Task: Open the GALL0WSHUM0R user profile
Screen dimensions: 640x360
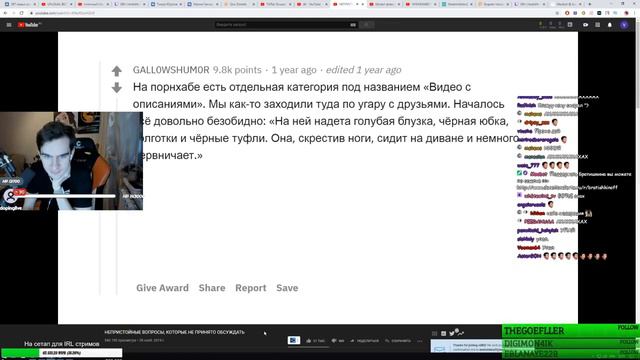Action: point(171,70)
